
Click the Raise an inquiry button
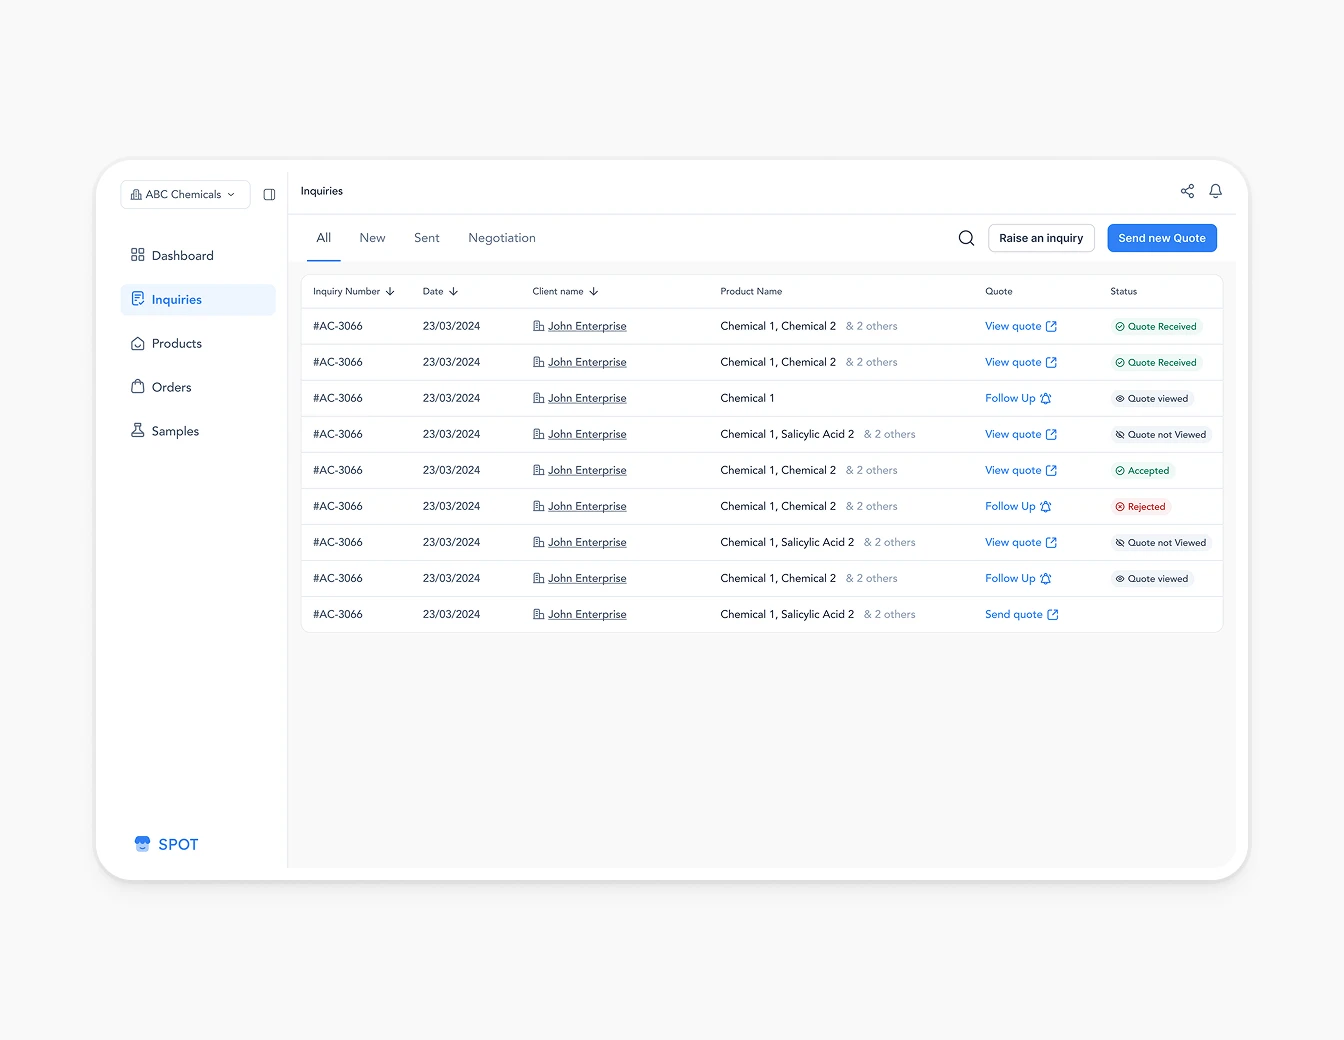click(x=1041, y=238)
